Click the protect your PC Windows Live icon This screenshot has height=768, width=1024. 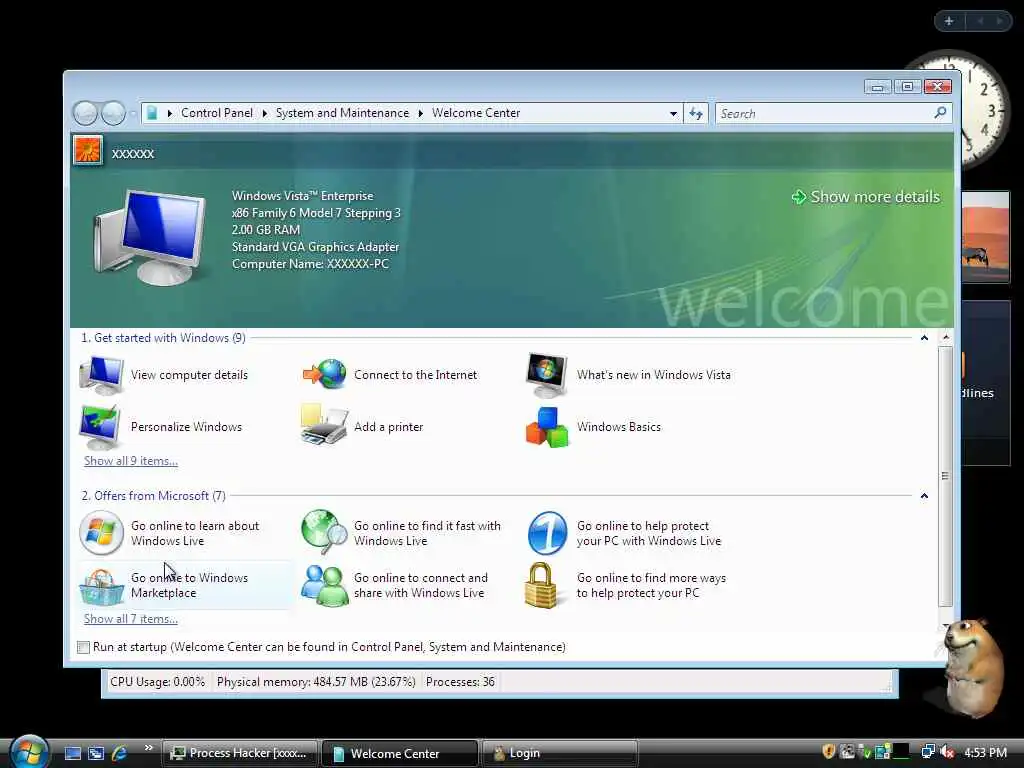tap(547, 533)
